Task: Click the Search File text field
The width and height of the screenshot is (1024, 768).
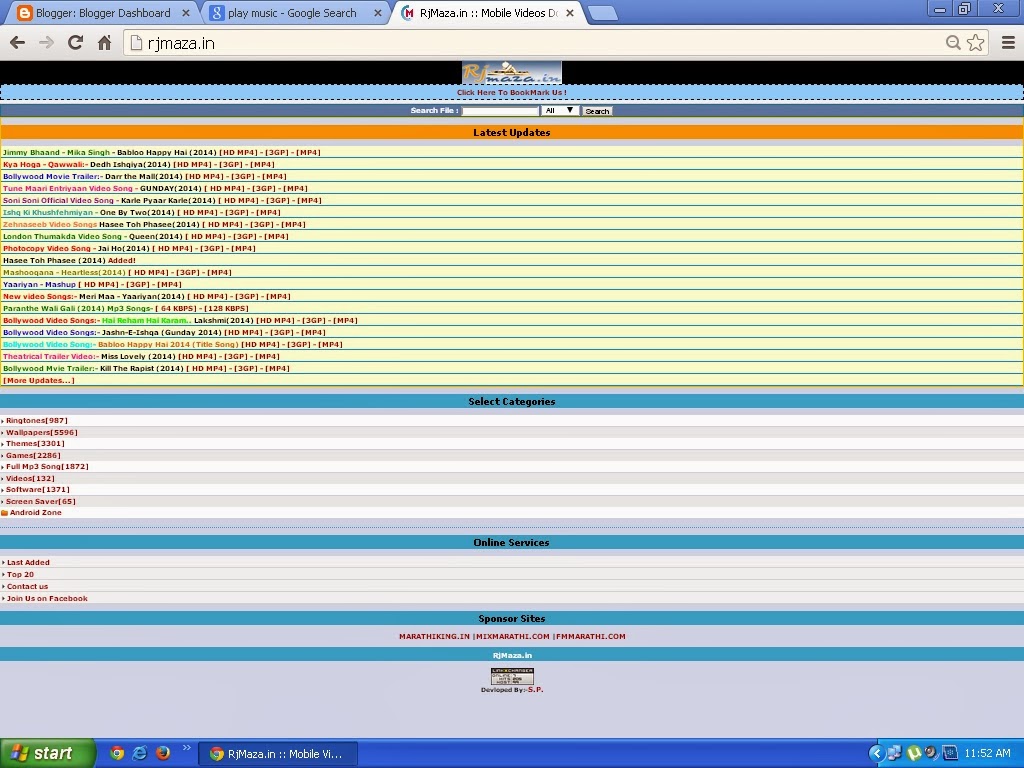Action: click(x=500, y=111)
